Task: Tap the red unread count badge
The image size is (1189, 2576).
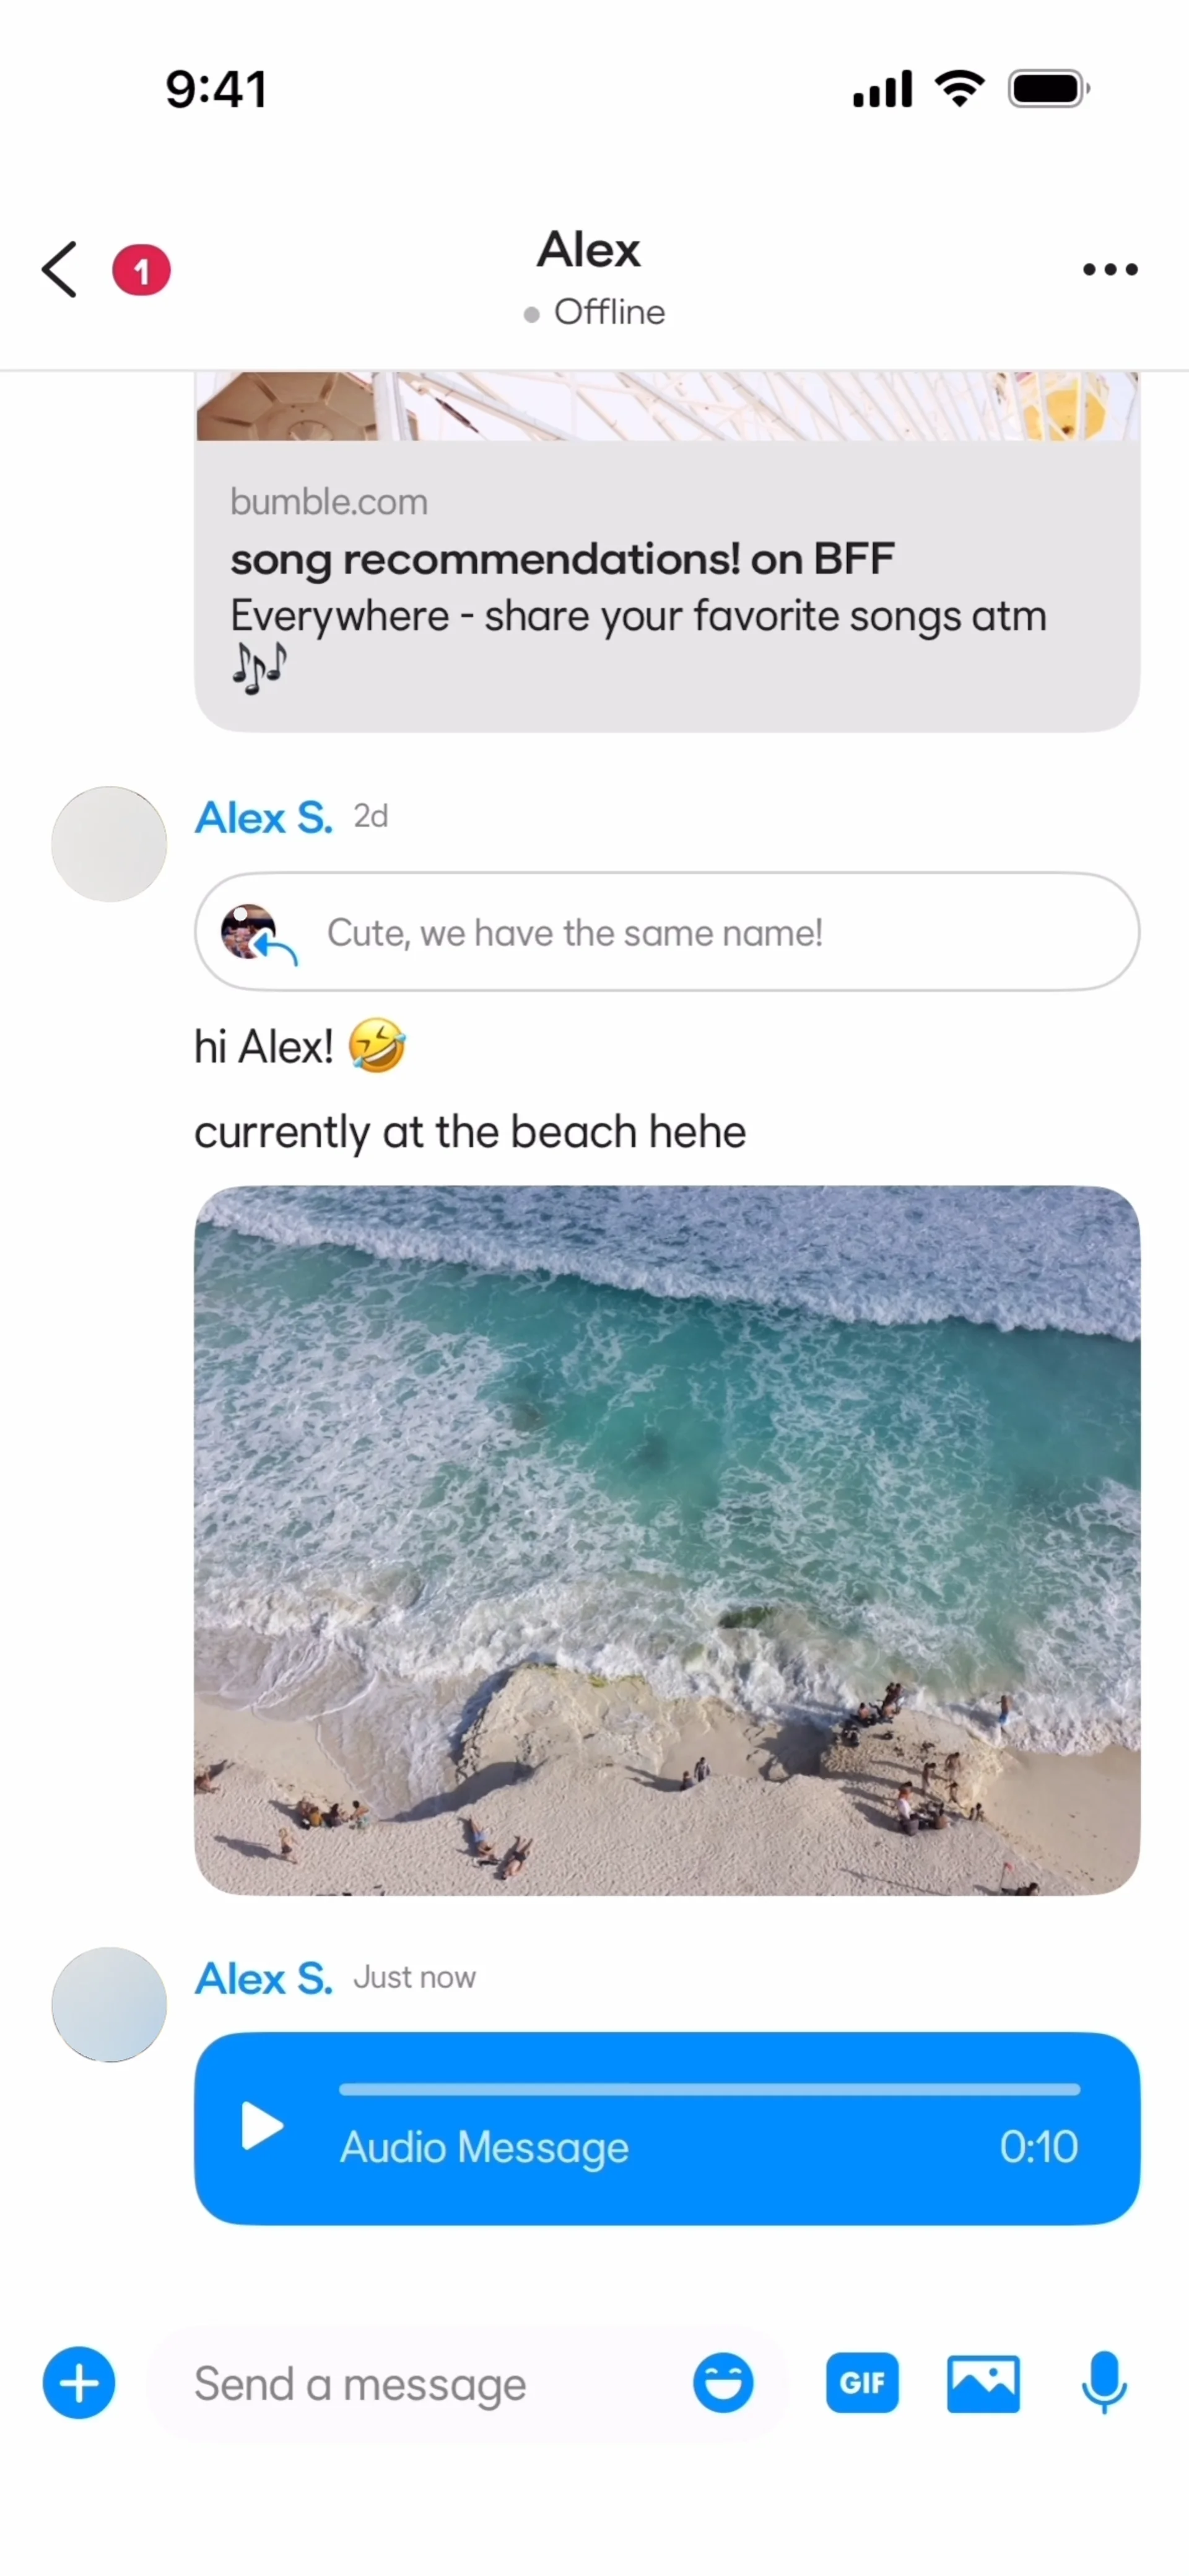Action: click(x=141, y=270)
